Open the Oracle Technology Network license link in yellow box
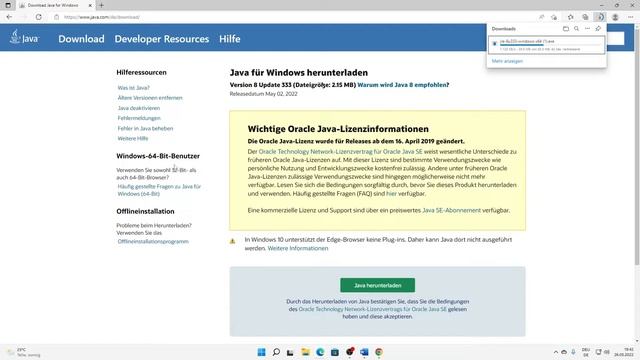This screenshot has width=640, height=360. (340, 151)
